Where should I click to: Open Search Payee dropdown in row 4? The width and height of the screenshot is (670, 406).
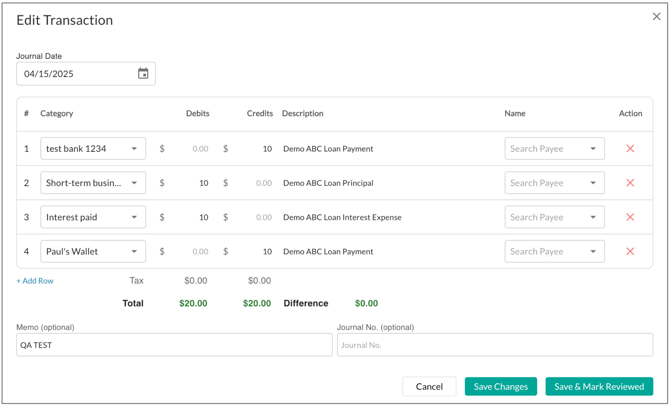554,251
